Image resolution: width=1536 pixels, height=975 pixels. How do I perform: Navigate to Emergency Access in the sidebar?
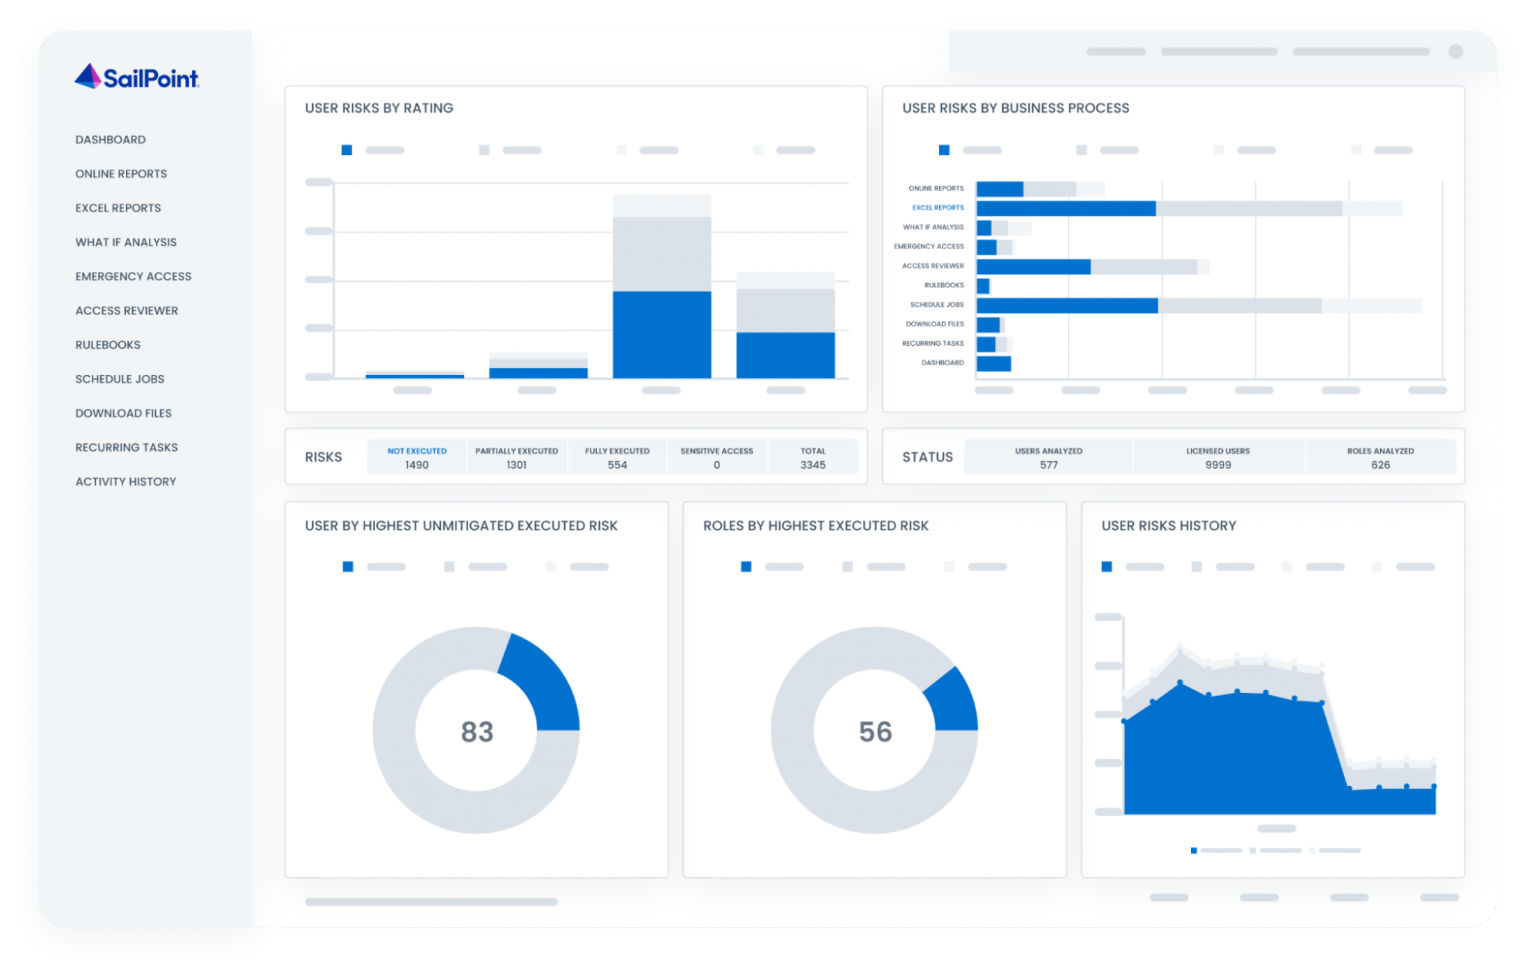click(x=133, y=276)
